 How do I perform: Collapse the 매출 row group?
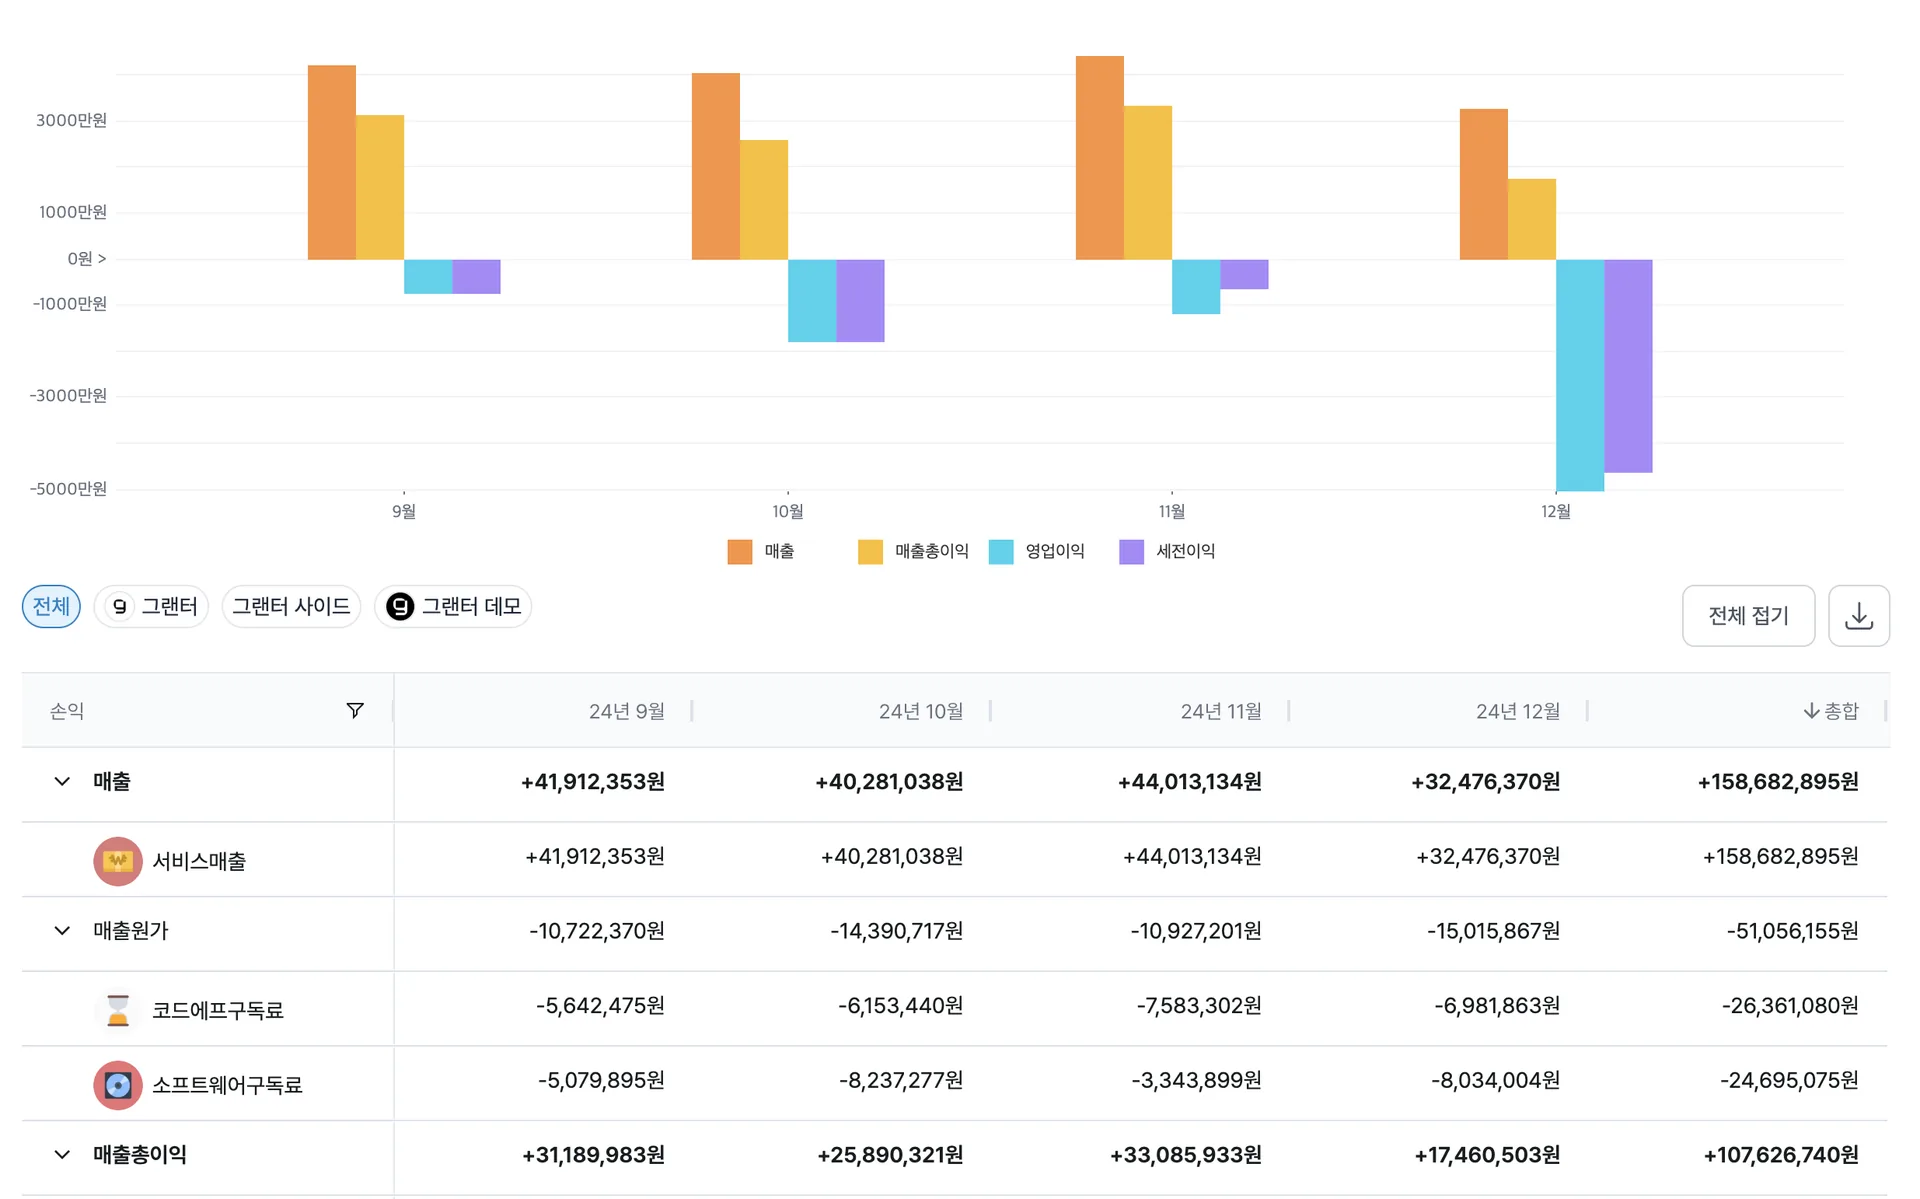[x=62, y=781]
